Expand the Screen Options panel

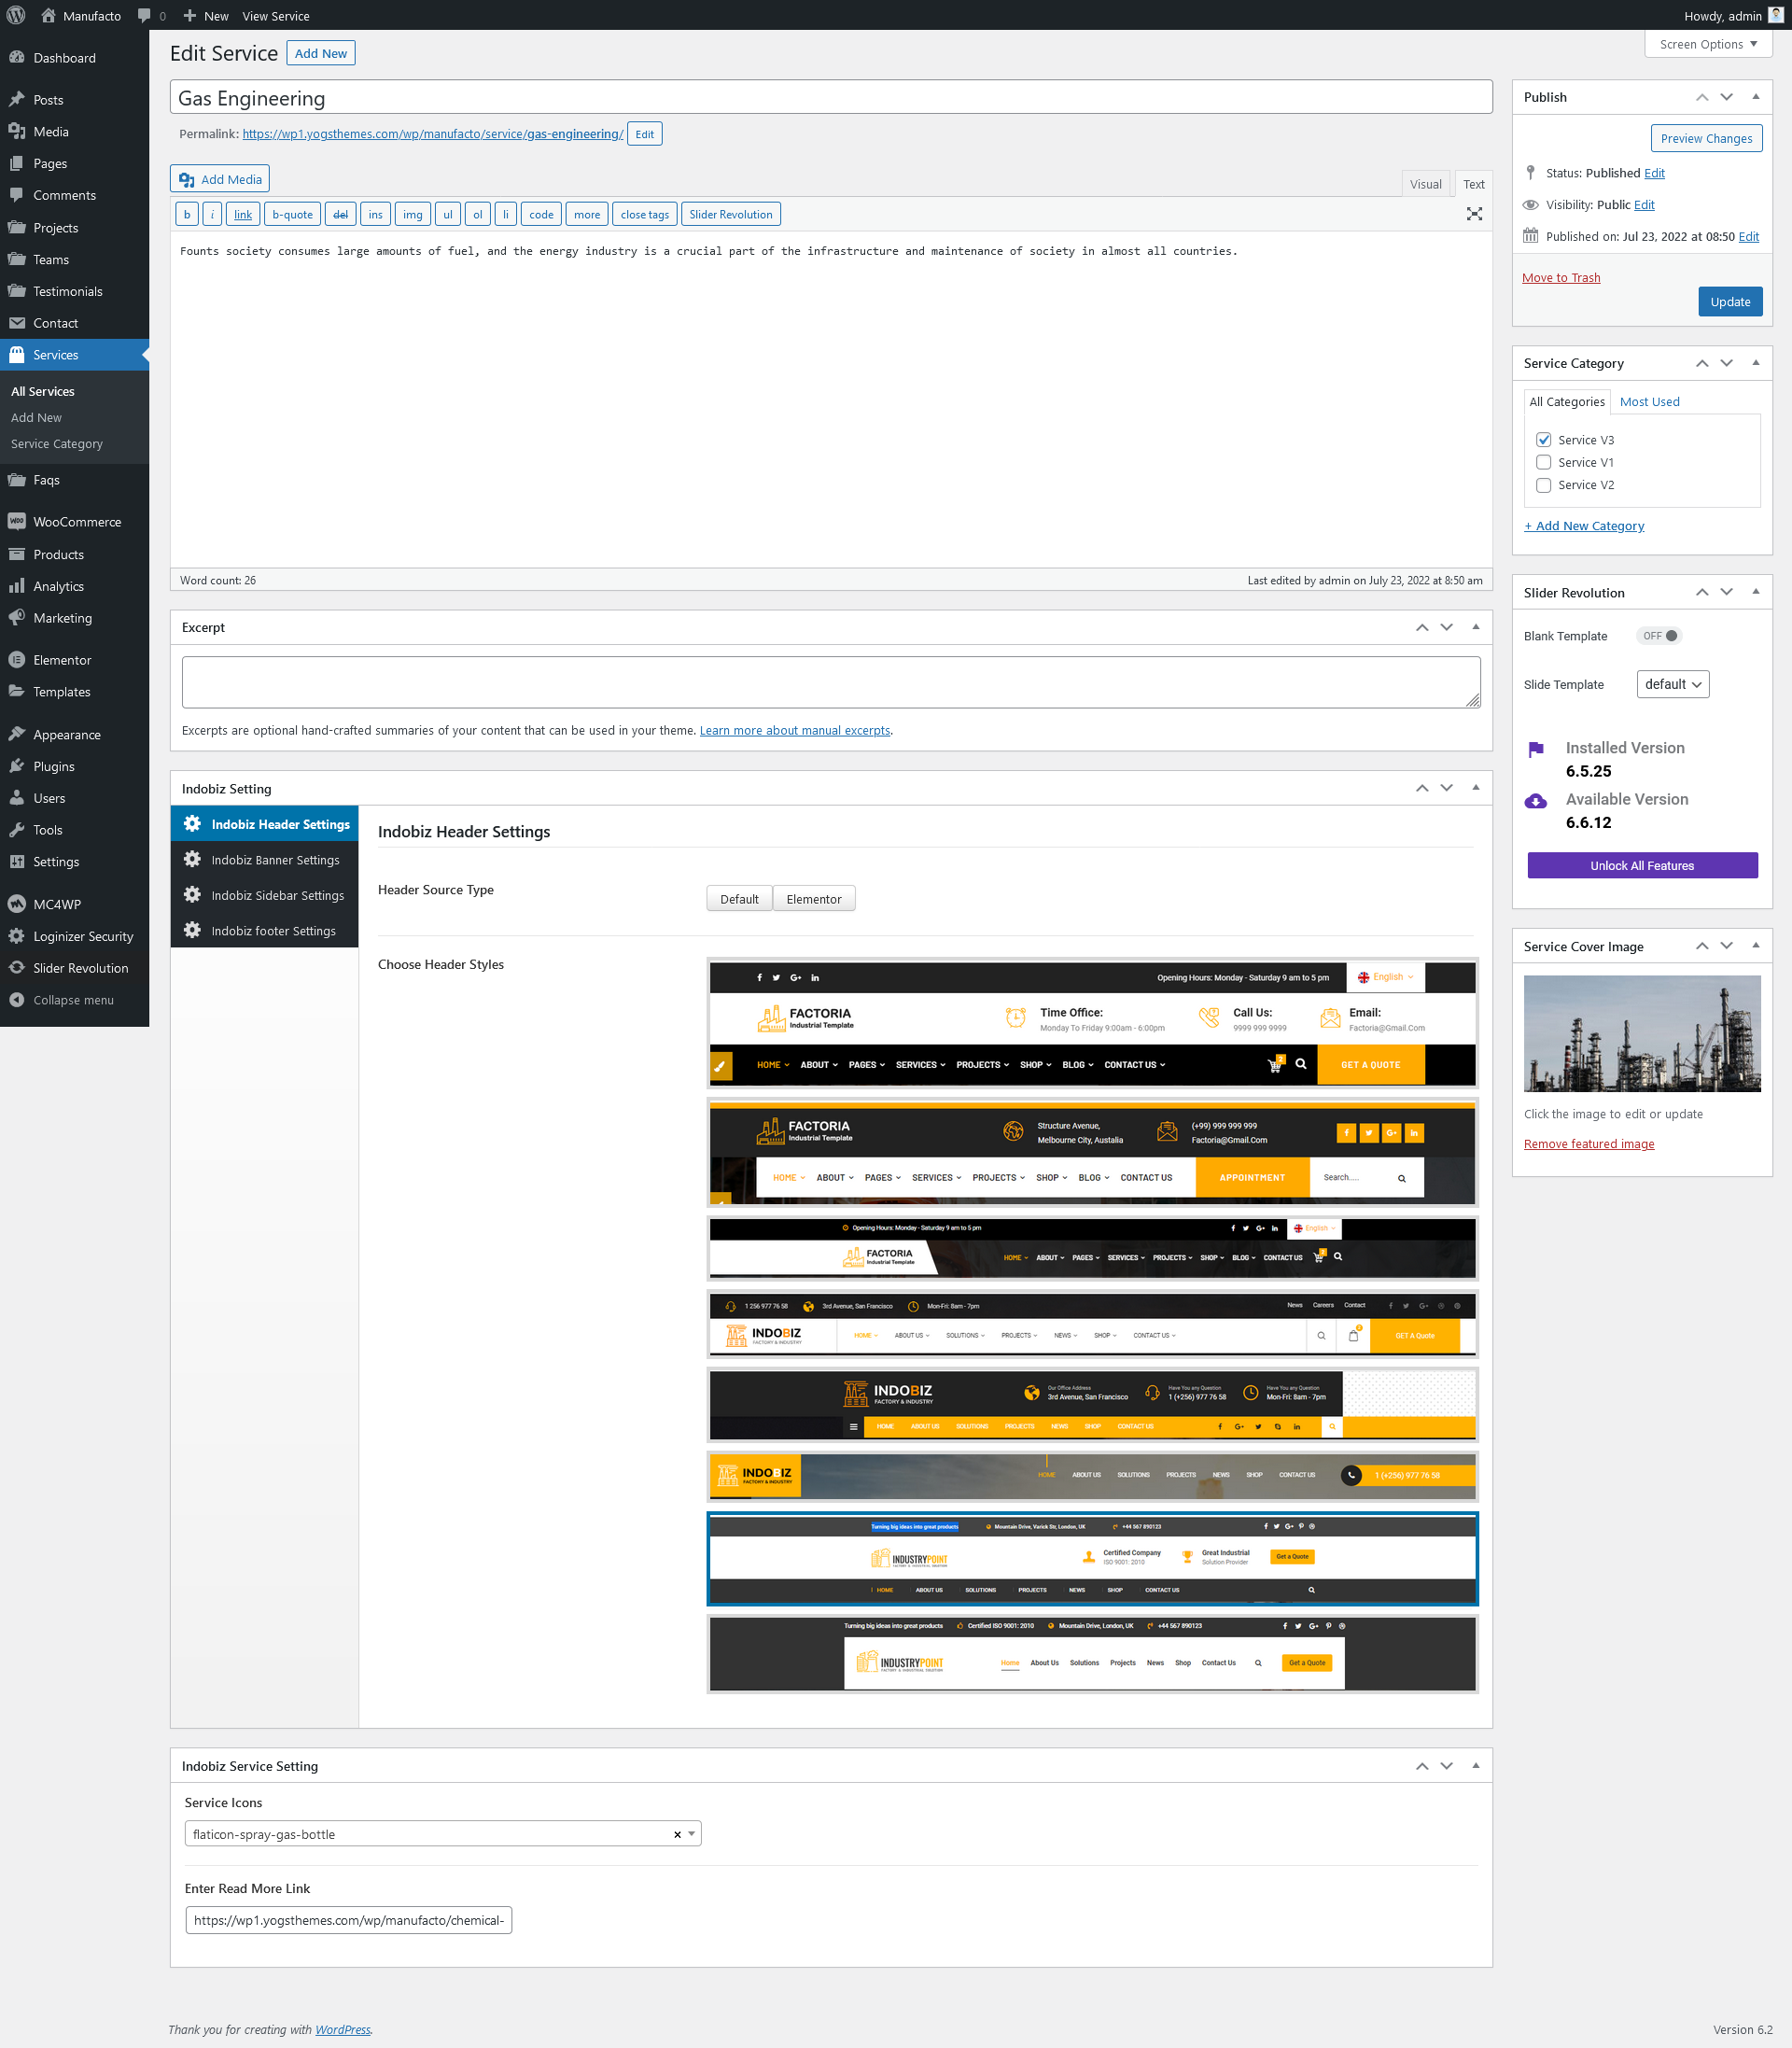[1707, 44]
